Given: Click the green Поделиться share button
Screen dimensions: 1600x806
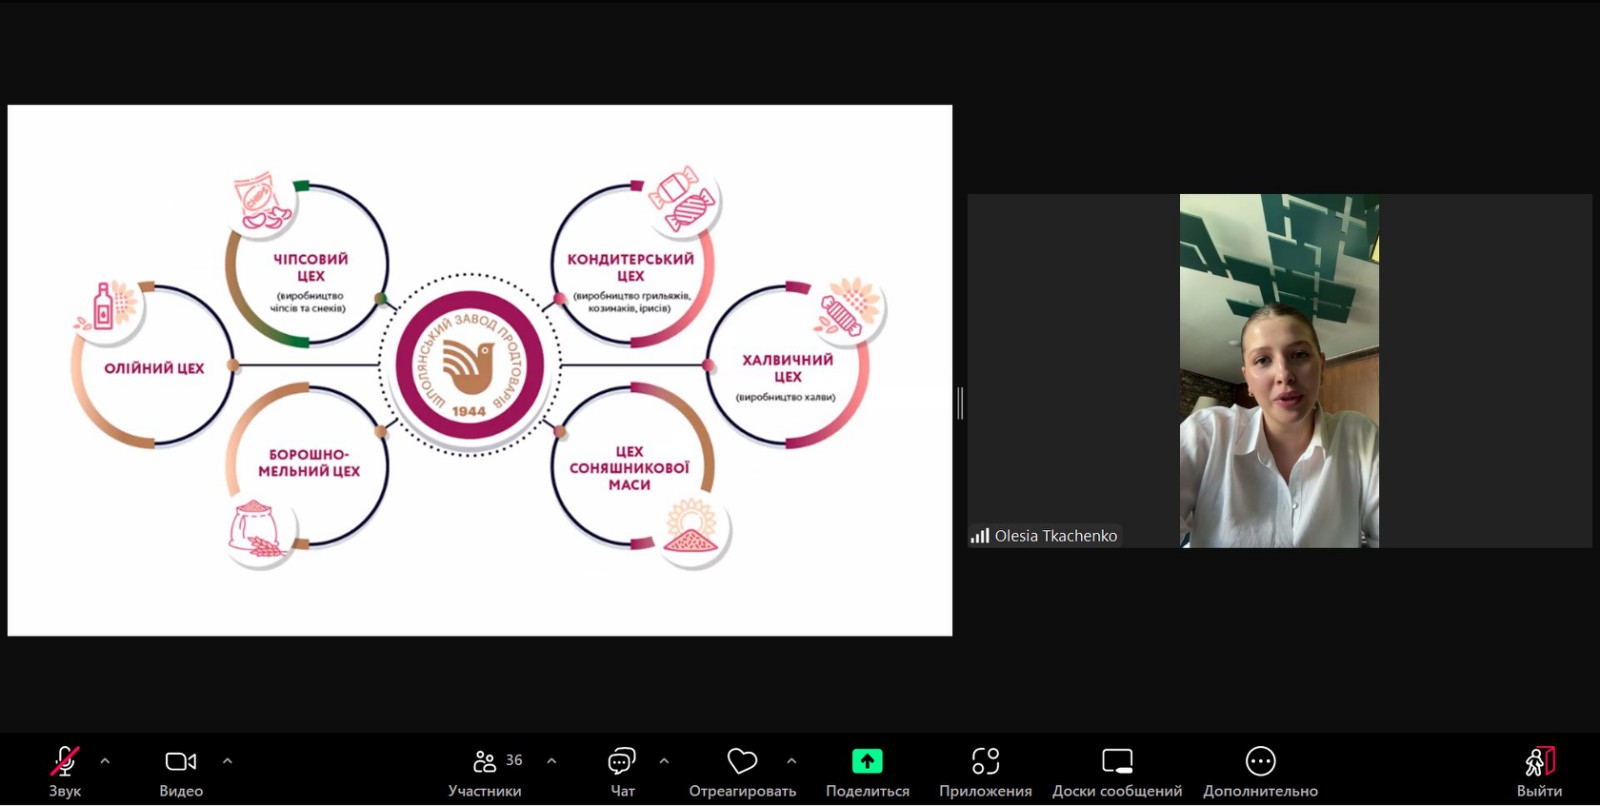Looking at the screenshot, I should [x=867, y=761].
